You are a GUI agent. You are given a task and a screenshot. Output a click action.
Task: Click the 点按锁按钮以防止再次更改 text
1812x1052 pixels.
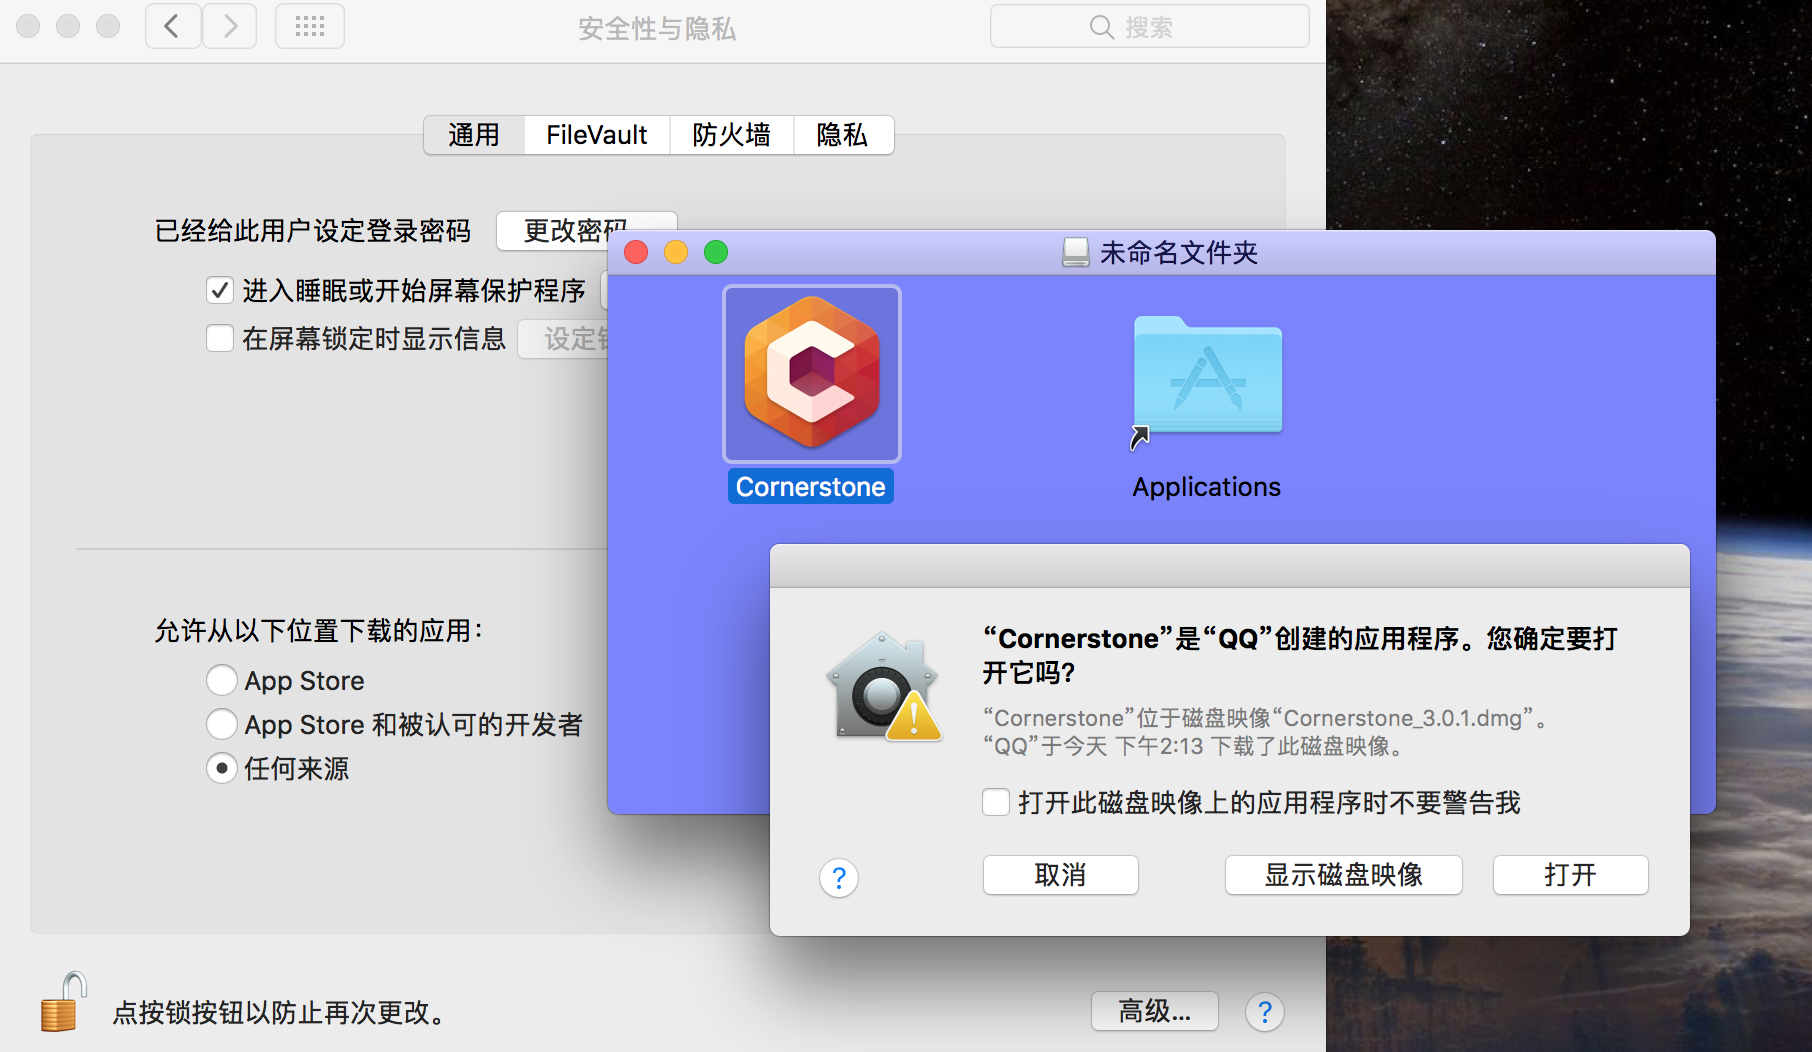(279, 1013)
